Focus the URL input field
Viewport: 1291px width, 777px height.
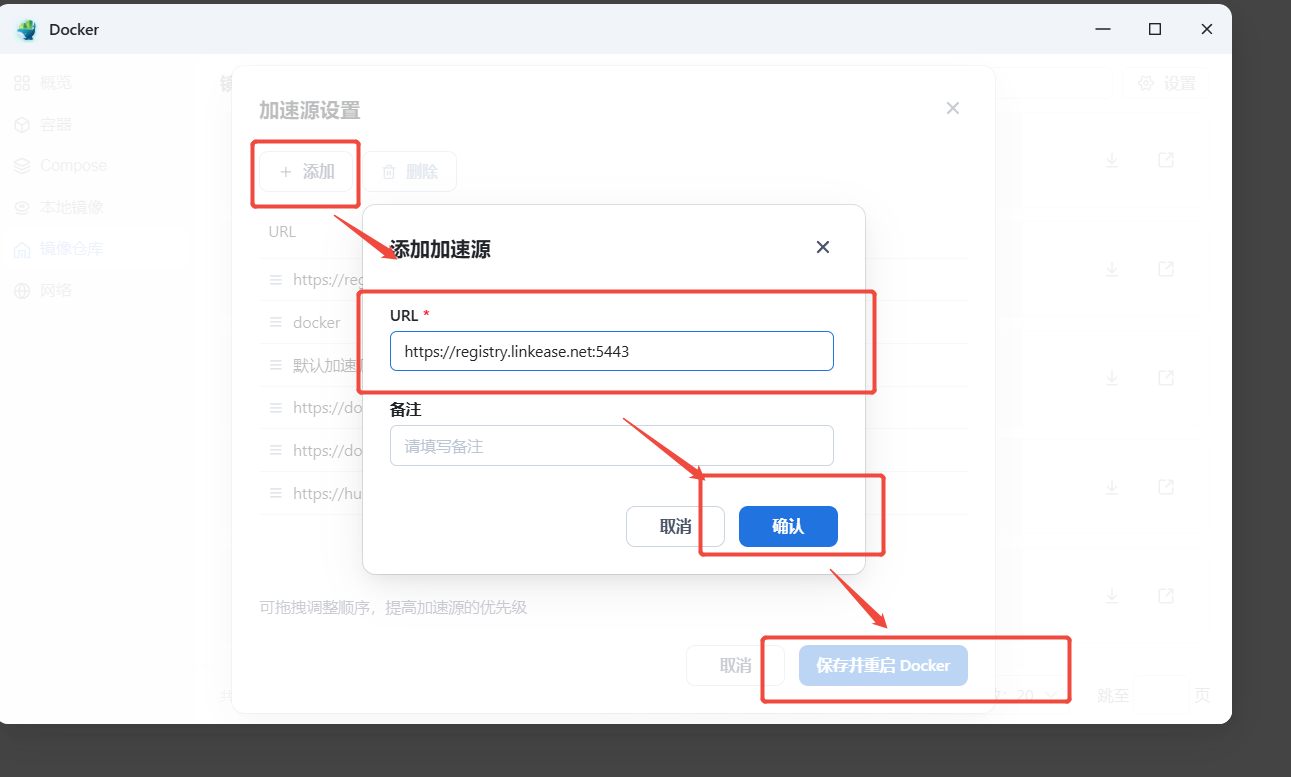tap(611, 351)
